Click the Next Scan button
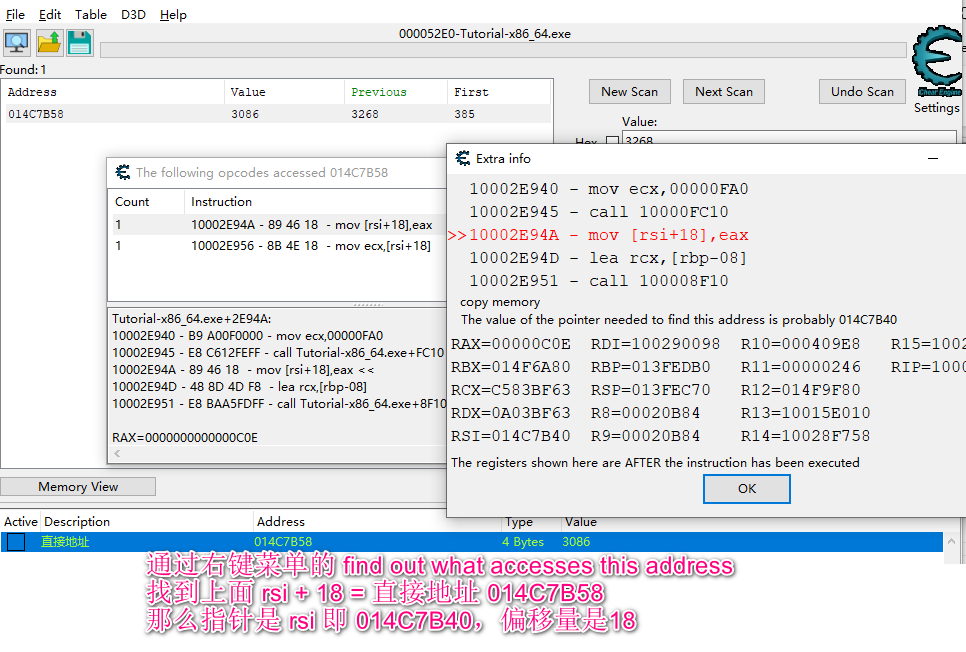This screenshot has width=966, height=652. [724, 91]
